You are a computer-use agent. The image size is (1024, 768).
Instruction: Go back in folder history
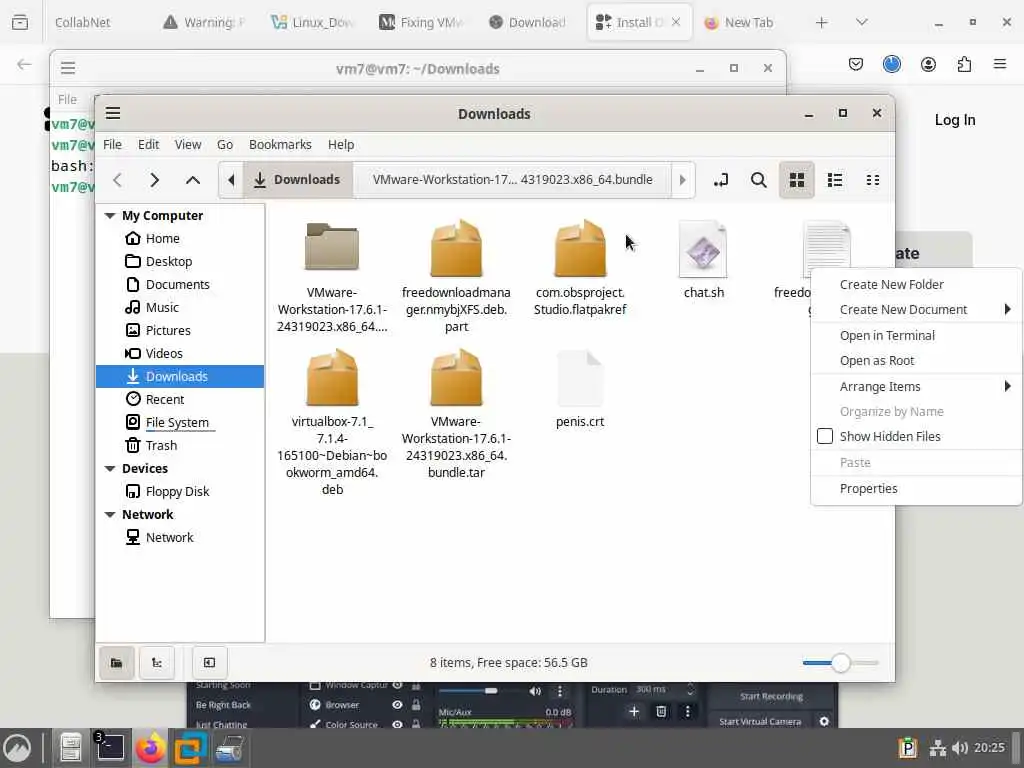point(118,180)
